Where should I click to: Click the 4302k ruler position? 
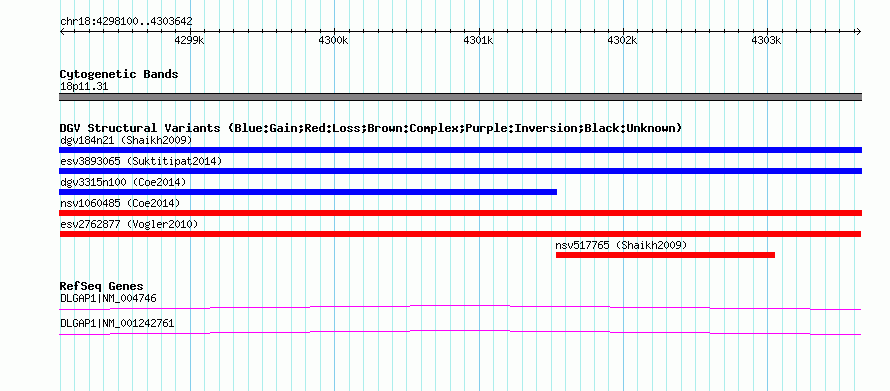[623, 40]
